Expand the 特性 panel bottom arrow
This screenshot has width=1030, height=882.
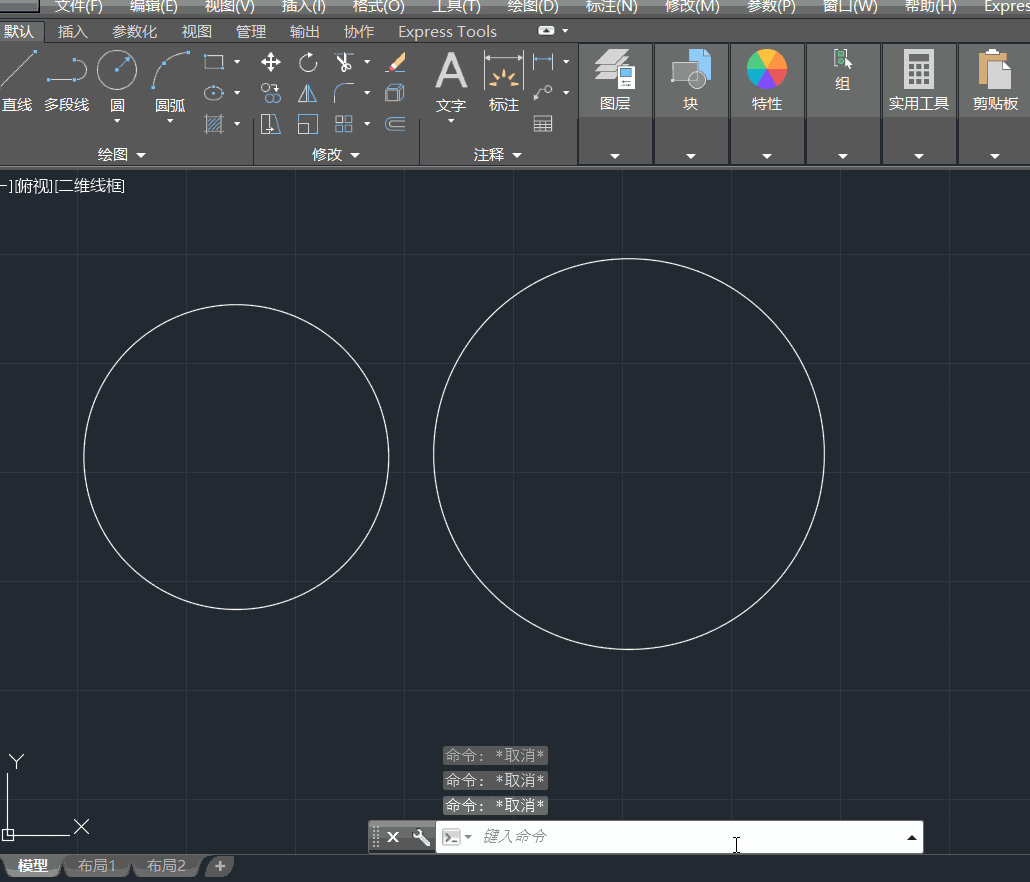(767, 156)
